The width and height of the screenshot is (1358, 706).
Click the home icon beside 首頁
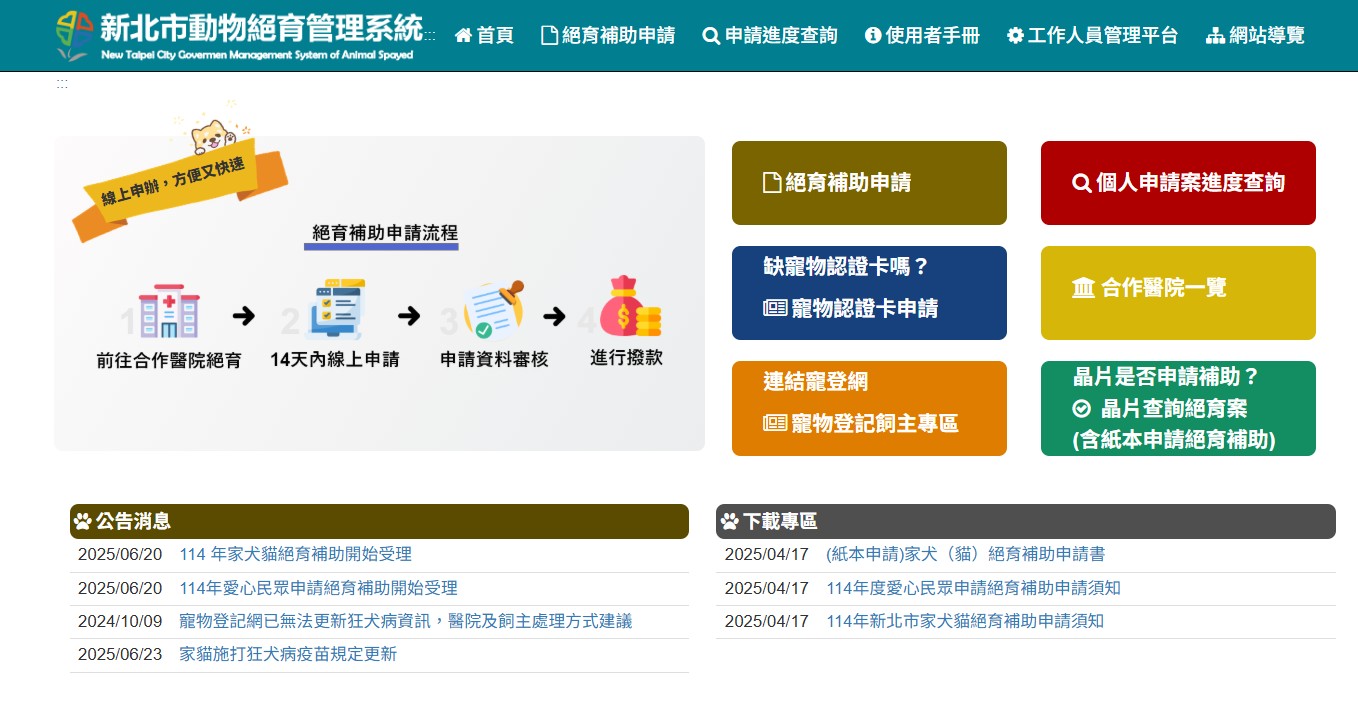pyautogui.click(x=463, y=36)
